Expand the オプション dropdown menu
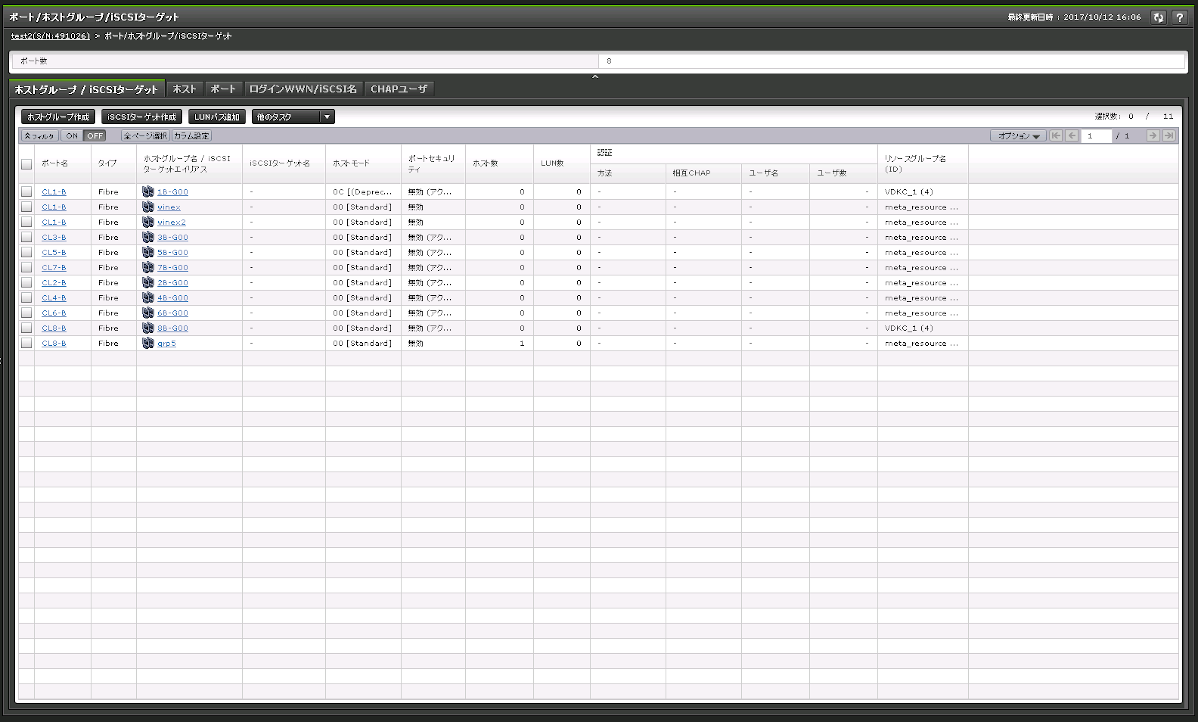The height and width of the screenshot is (722, 1198). pos(1018,135)
